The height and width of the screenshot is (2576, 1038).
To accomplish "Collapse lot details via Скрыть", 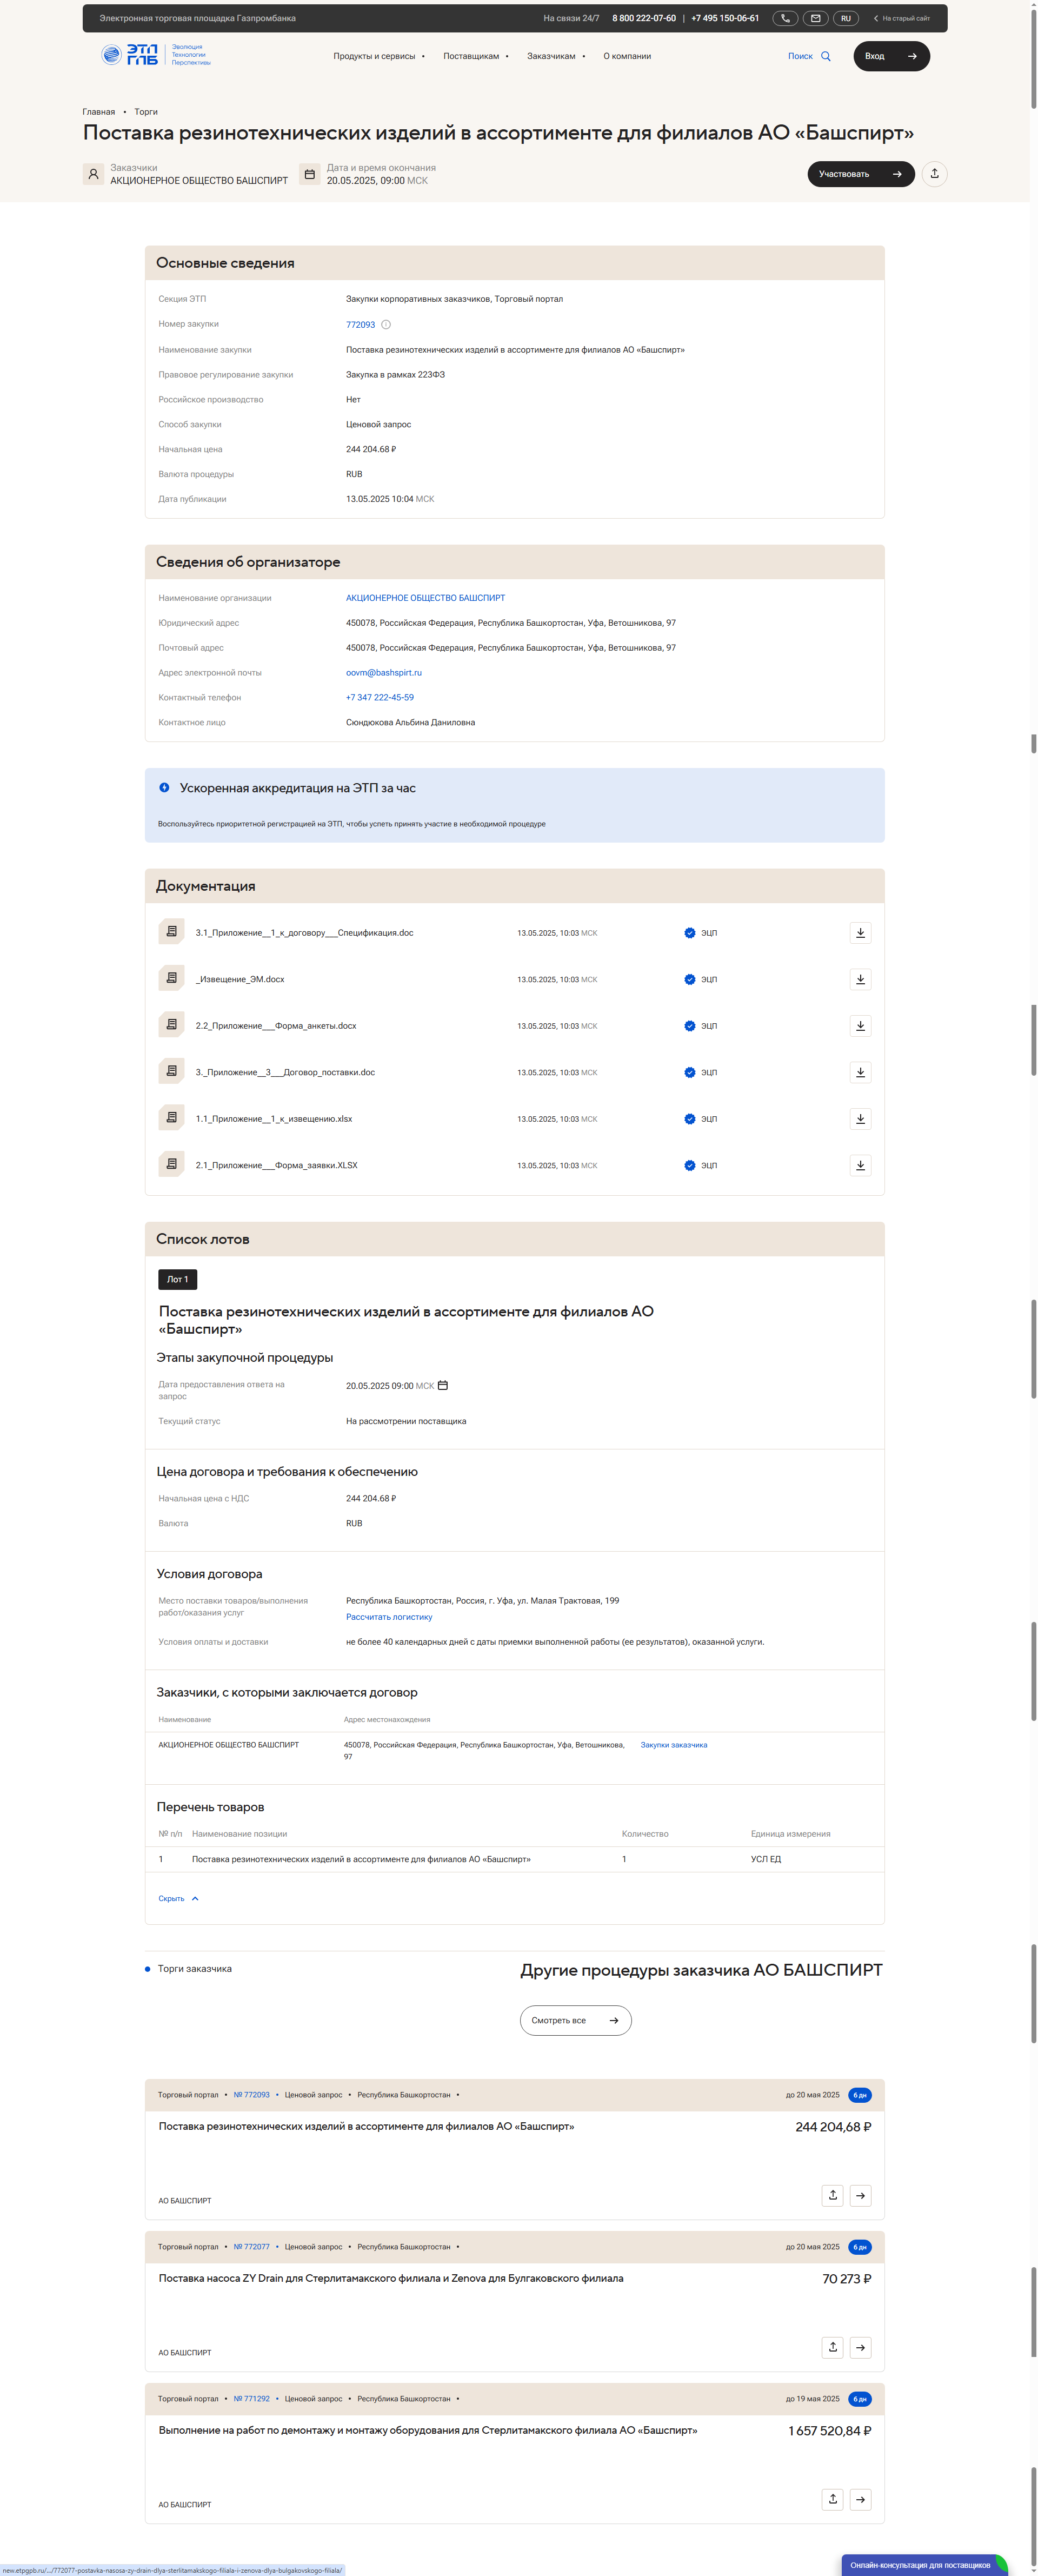I will pos(178,1898).
